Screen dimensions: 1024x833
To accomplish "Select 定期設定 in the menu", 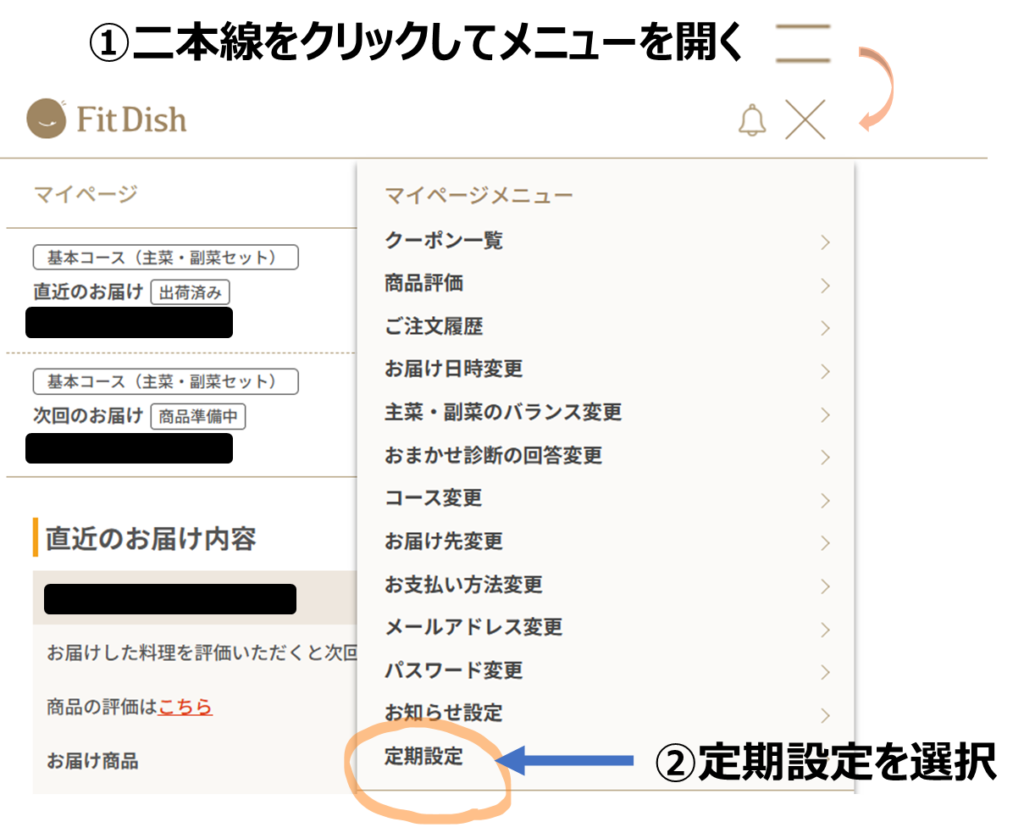I will tap(424, 757).
